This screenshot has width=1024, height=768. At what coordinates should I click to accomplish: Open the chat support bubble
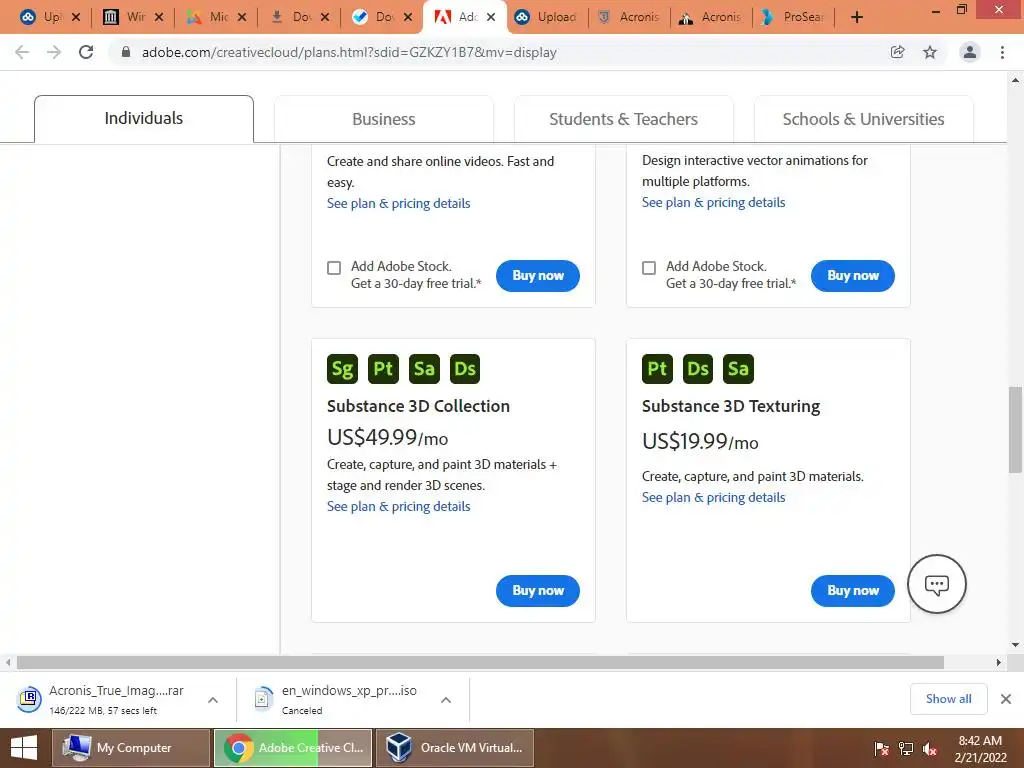[936, 584]
